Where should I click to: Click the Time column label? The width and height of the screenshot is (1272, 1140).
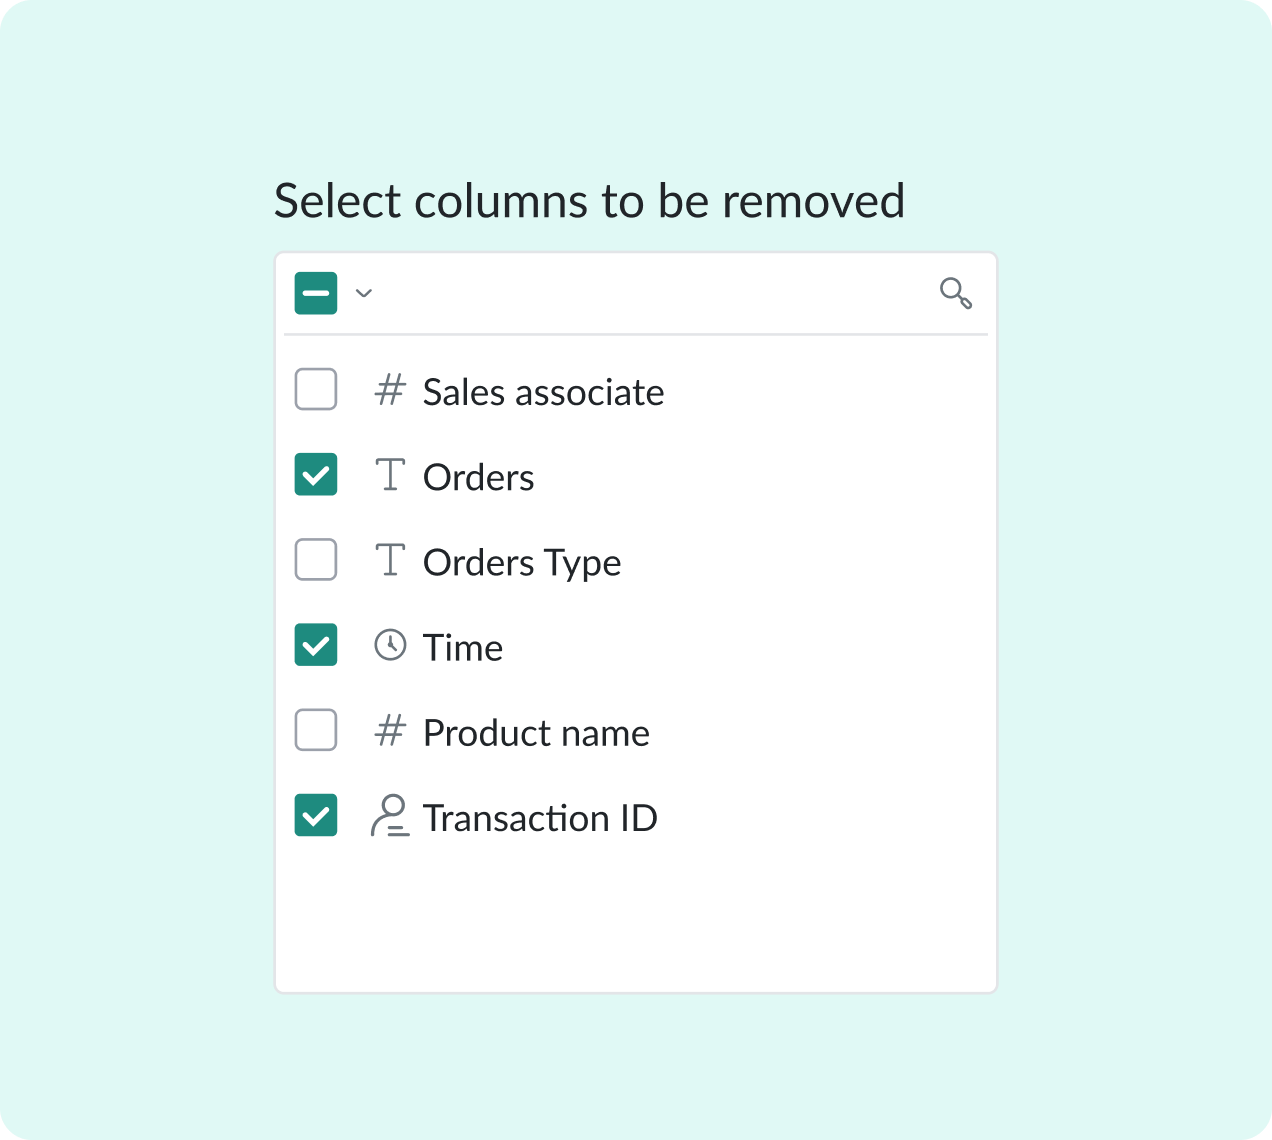click(x=462, y=648)
